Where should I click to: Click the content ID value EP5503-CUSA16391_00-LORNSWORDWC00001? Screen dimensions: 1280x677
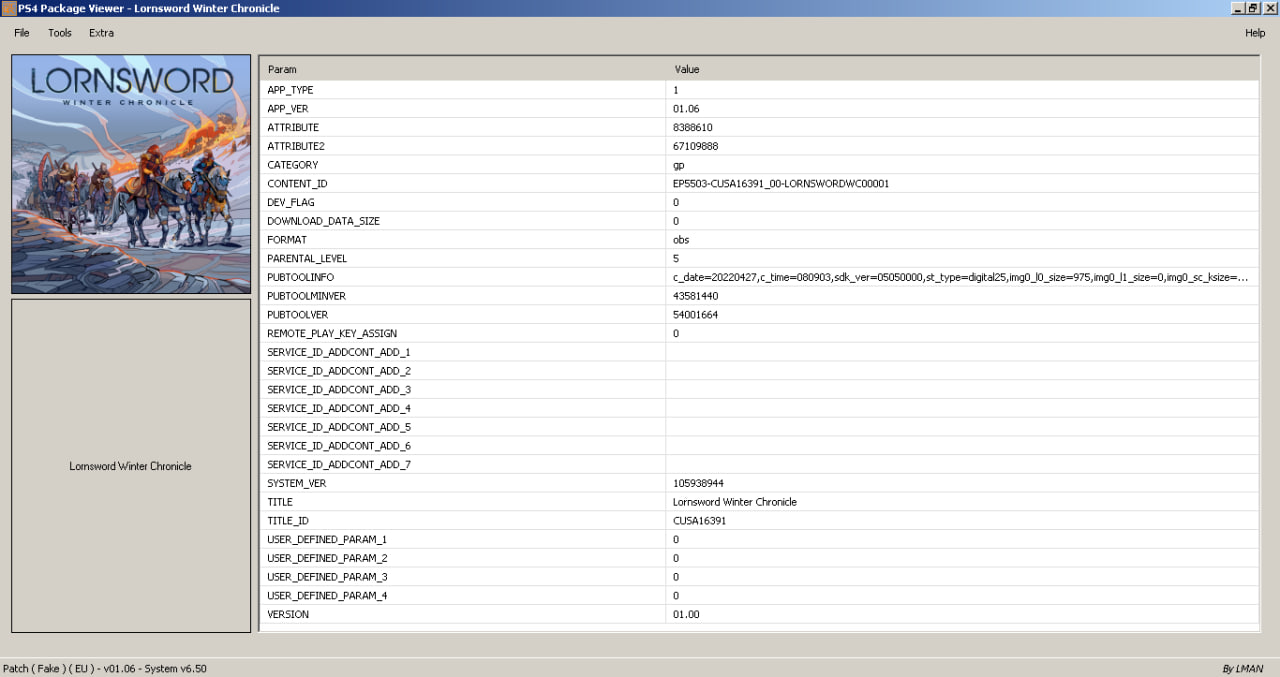(781, 184)
